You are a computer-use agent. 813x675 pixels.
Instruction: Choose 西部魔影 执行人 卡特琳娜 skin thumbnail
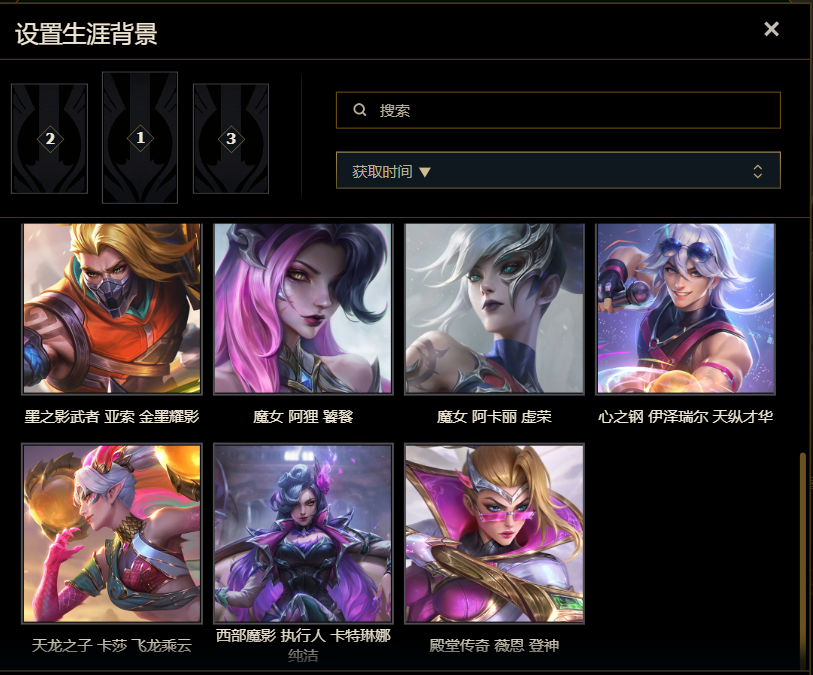click(x=303, y=533)
